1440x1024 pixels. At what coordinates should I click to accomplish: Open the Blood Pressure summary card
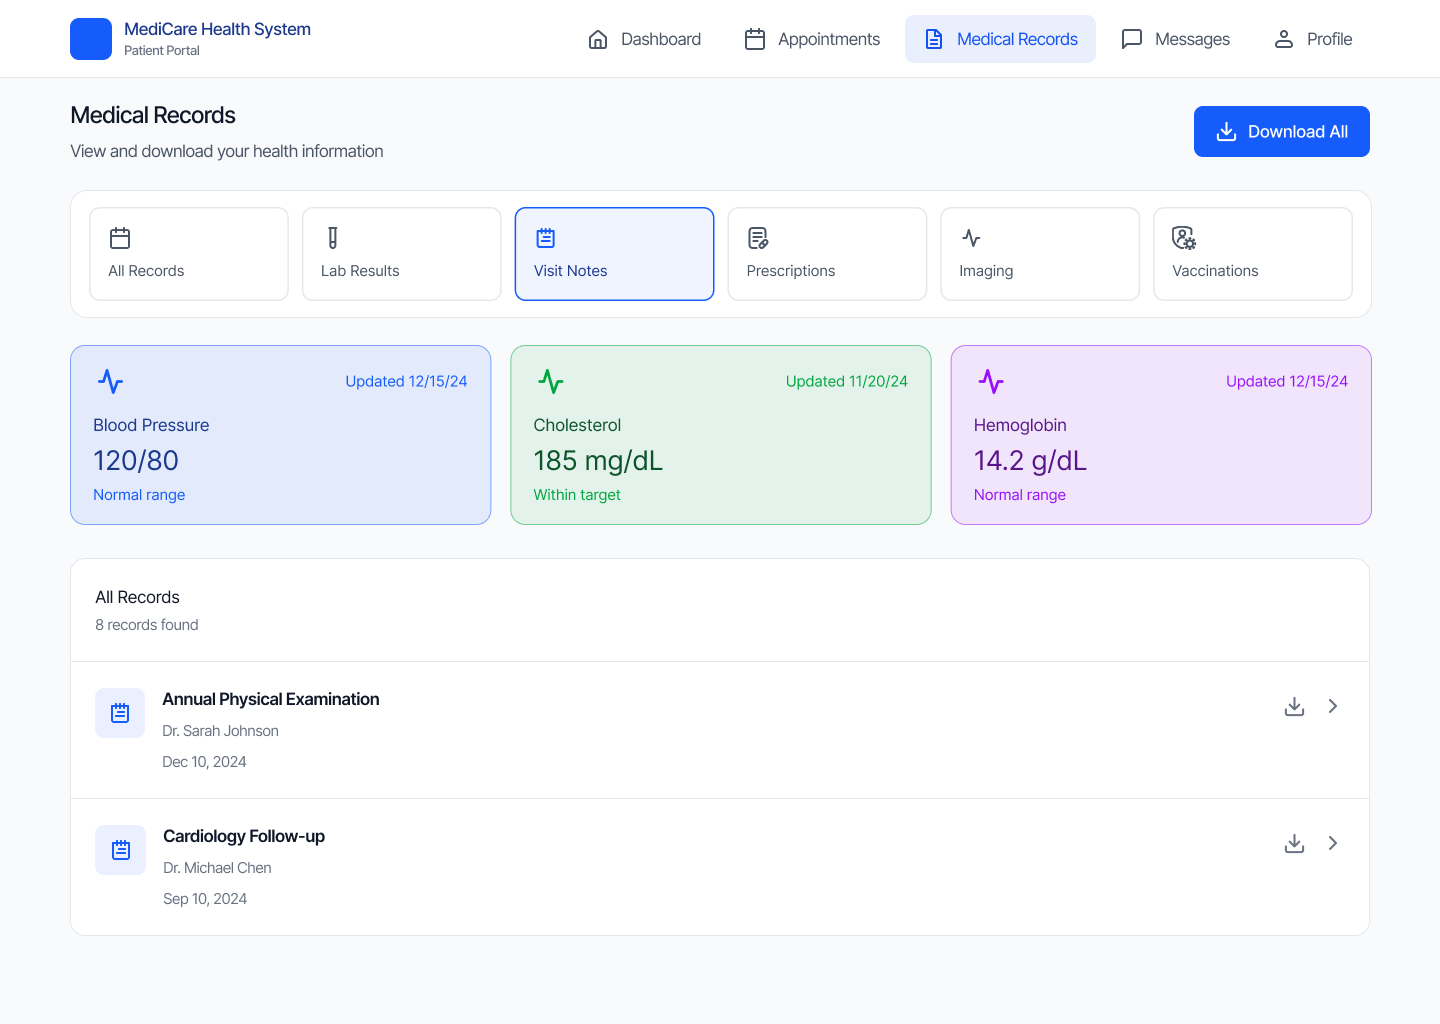(280, 435)
